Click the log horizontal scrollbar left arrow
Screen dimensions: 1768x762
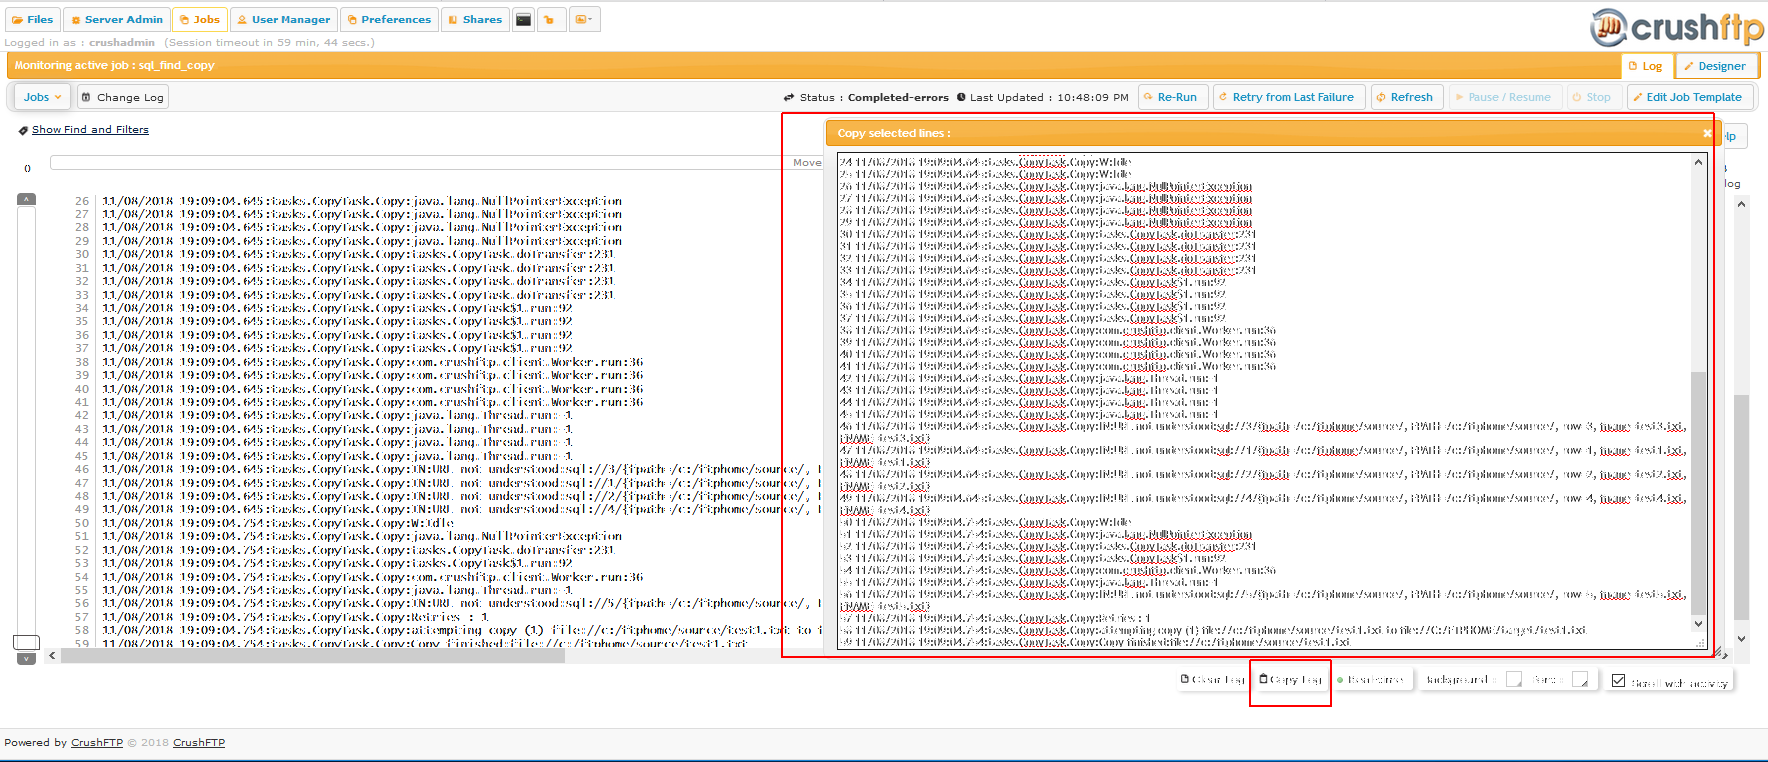coord(53,656)
